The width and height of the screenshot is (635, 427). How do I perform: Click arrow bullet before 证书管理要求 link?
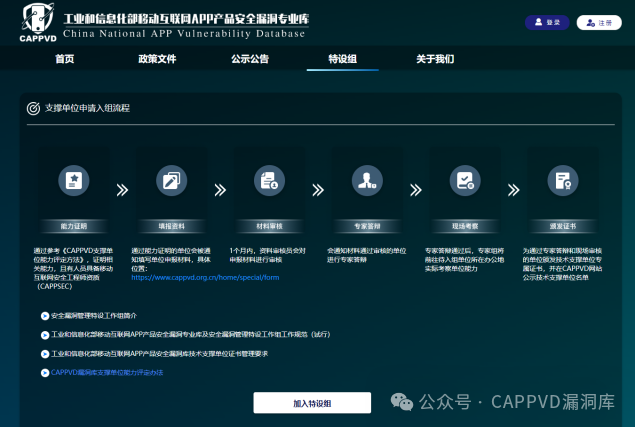click(x=45, y=354)
